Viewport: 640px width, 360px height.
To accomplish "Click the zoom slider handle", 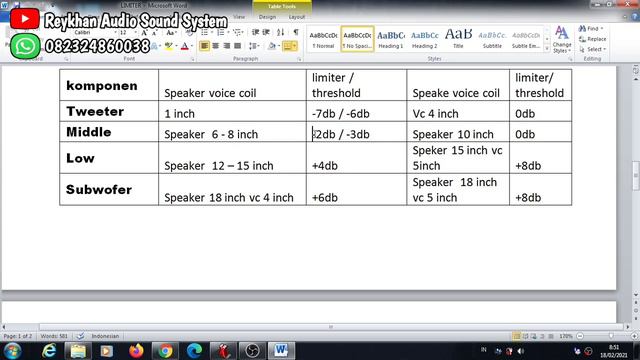I will (611, 336).
